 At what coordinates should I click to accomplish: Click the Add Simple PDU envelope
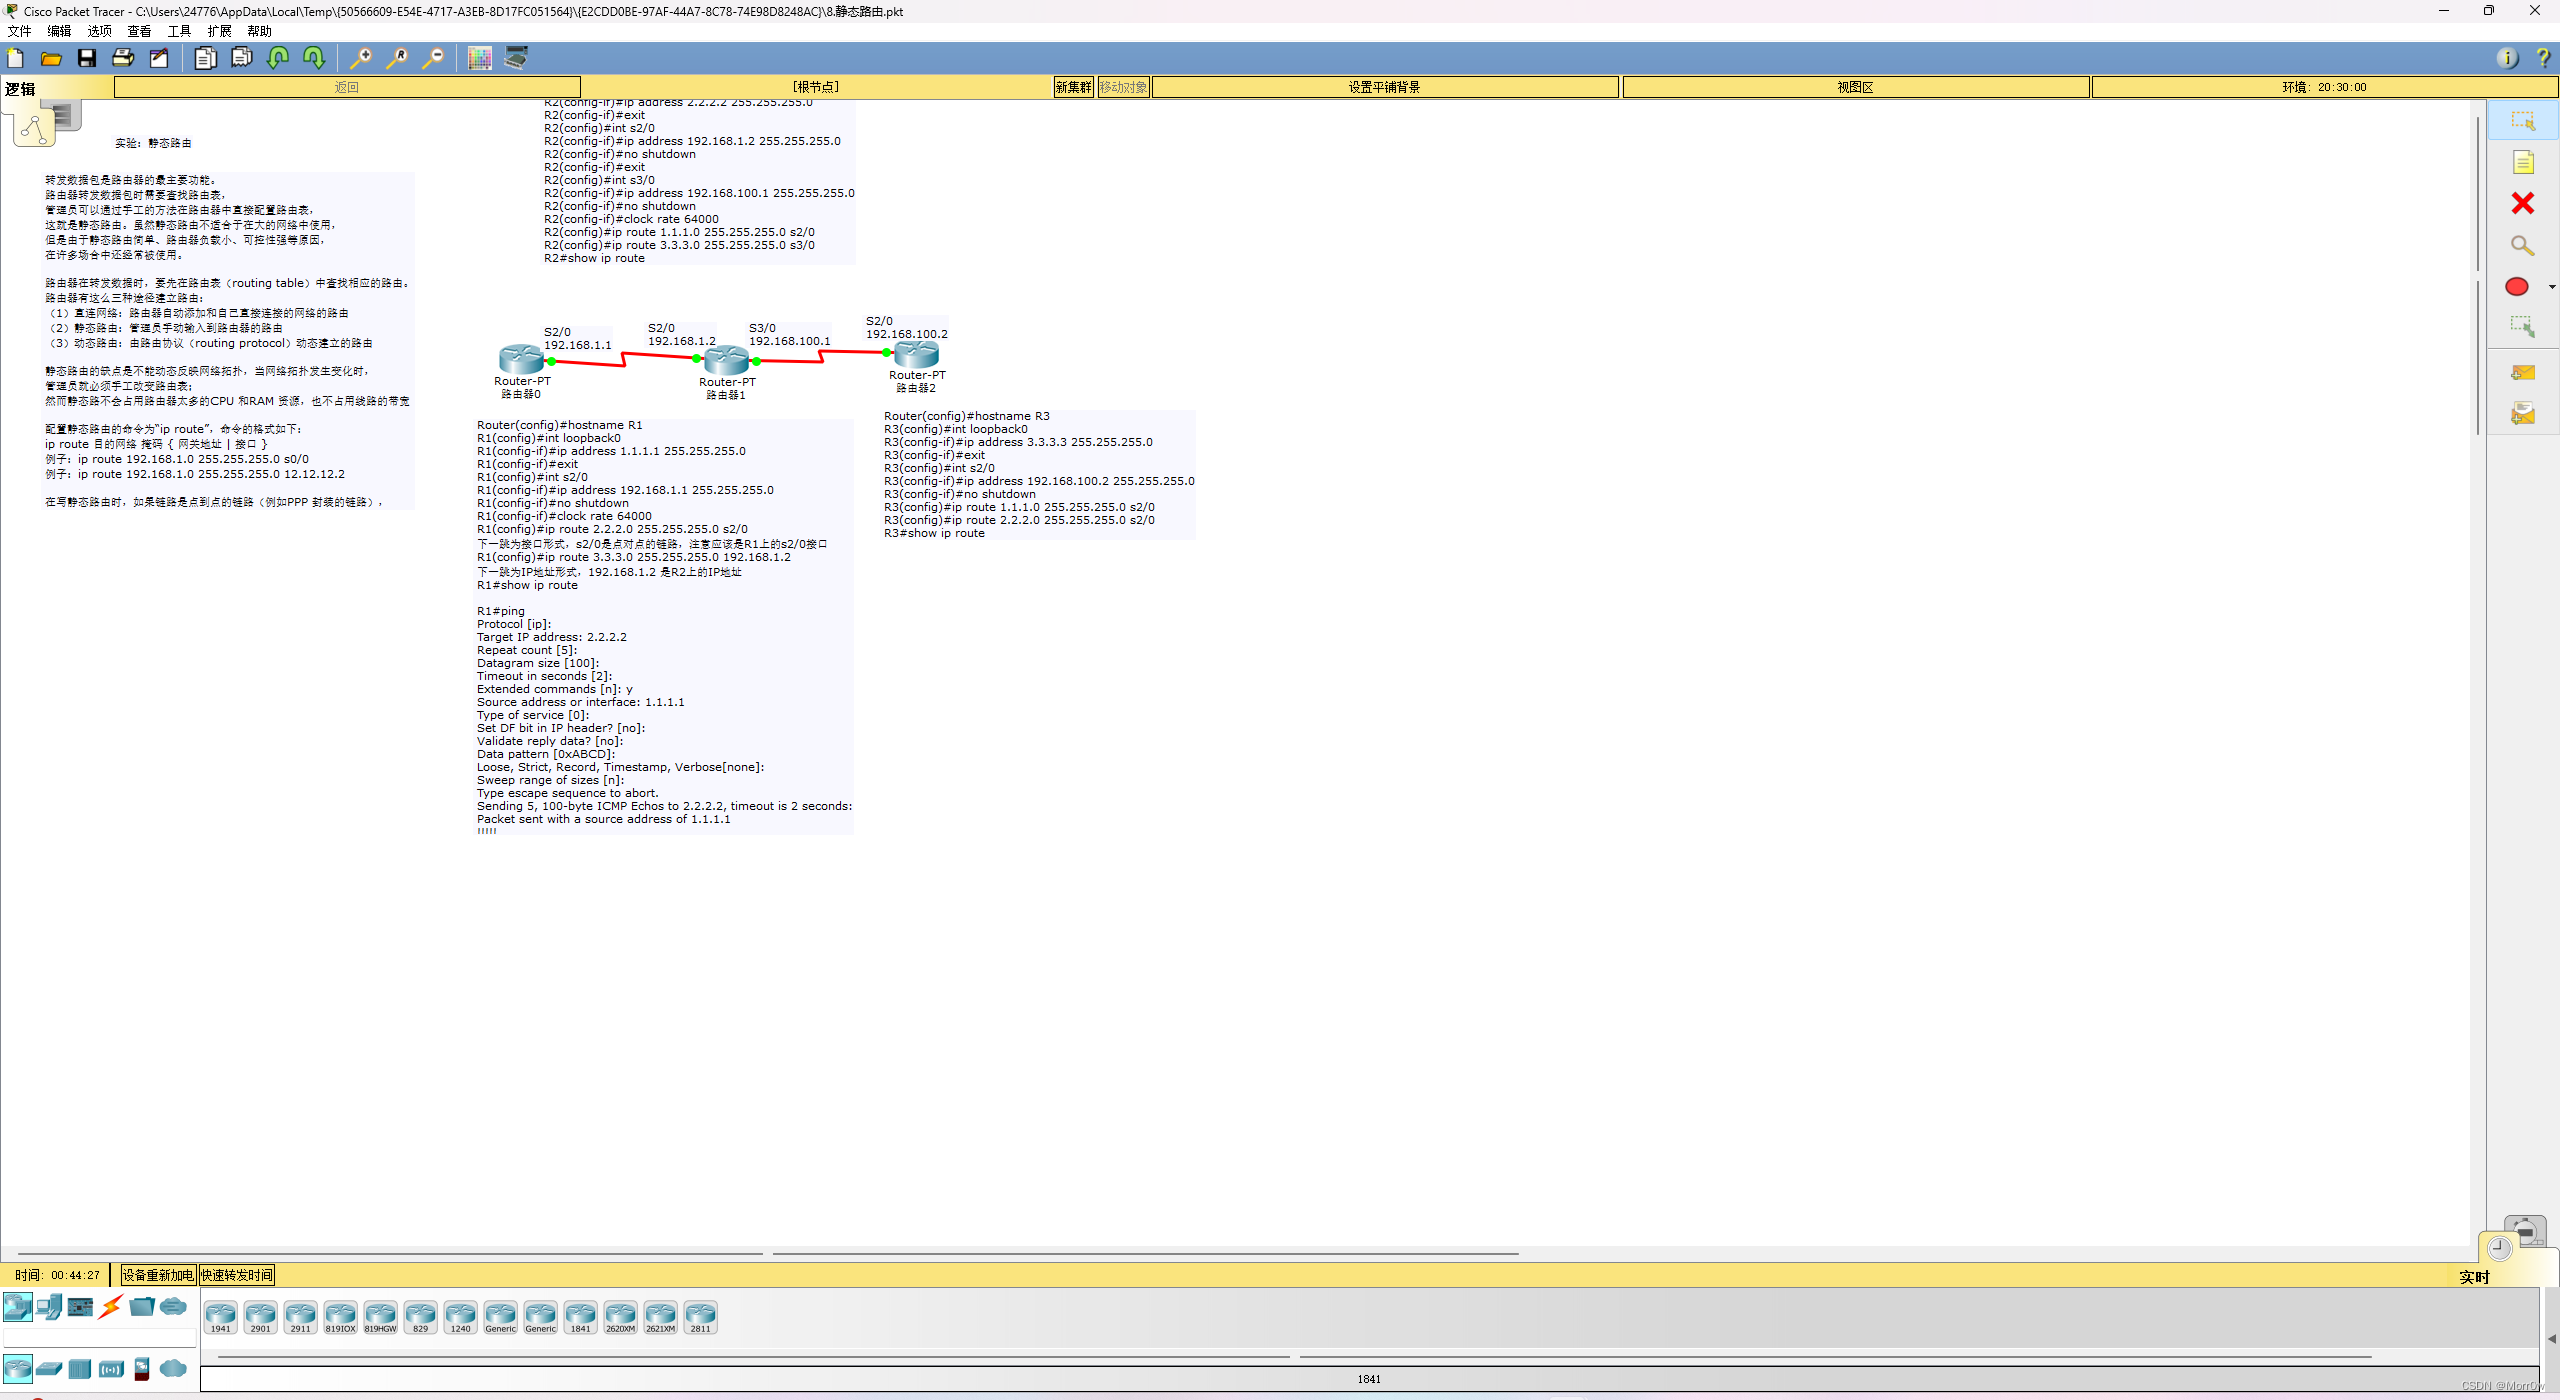coord(2523,373)
